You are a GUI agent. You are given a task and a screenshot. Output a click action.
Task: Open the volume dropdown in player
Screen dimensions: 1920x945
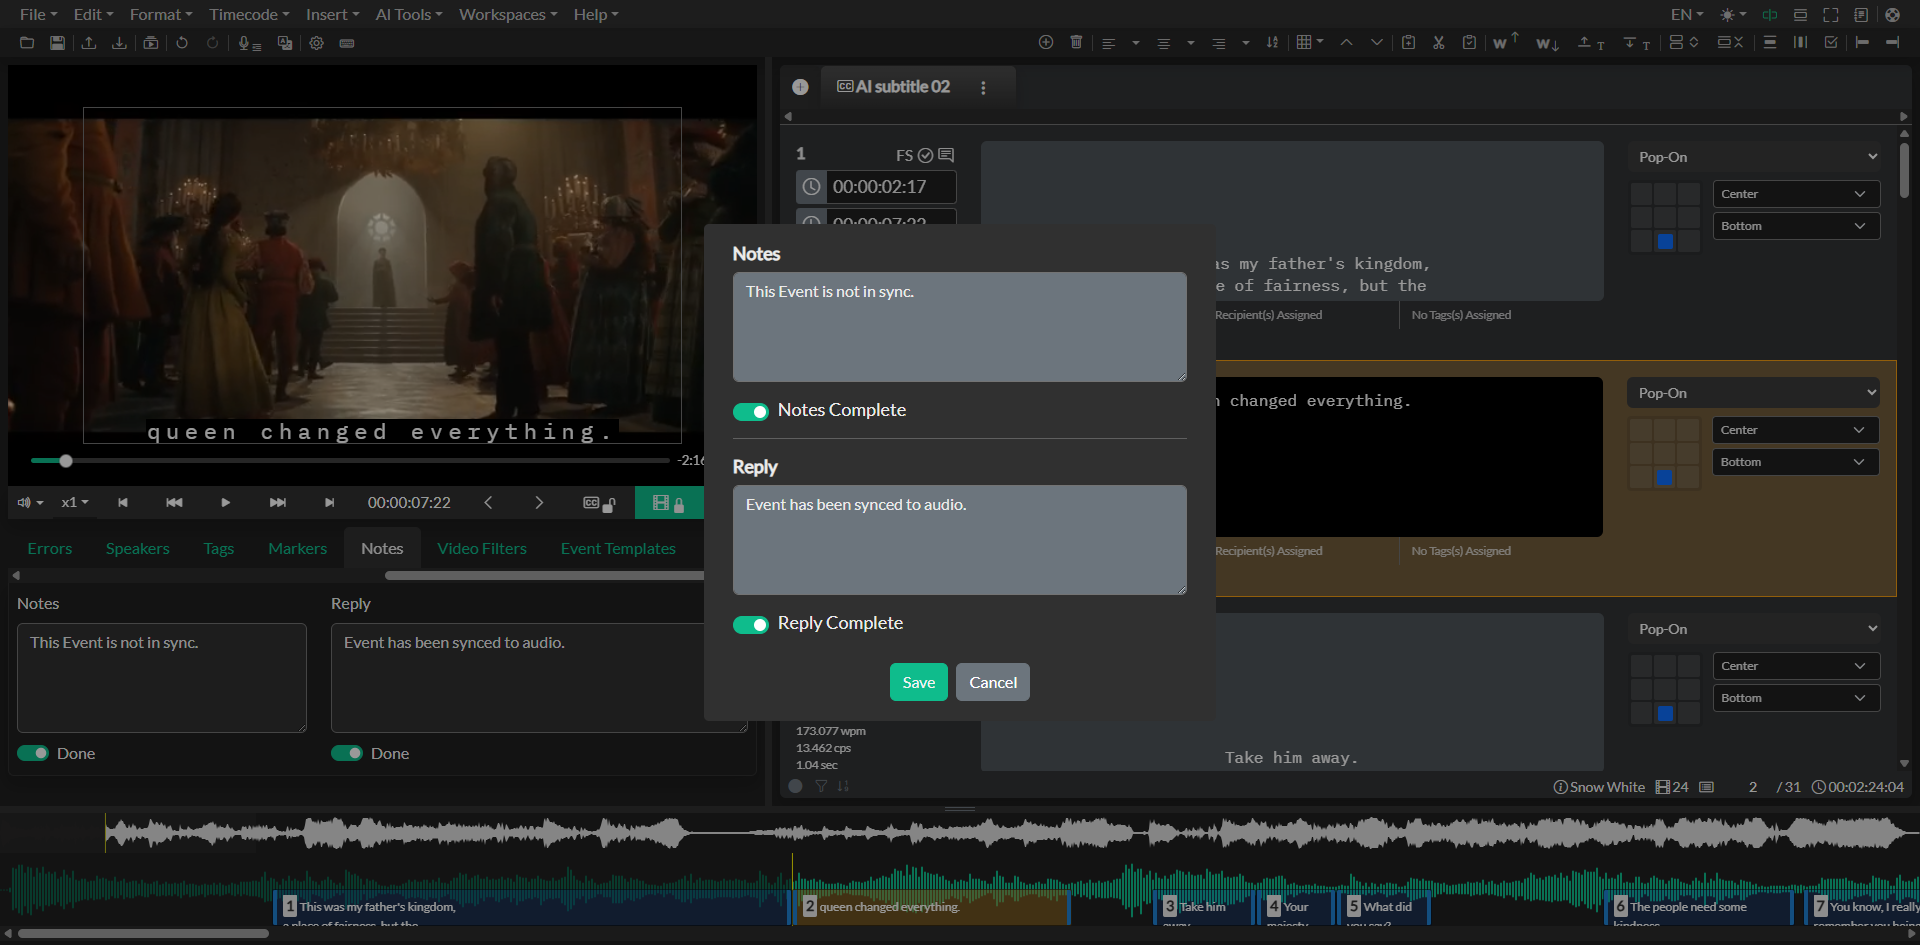pos(30,503)
